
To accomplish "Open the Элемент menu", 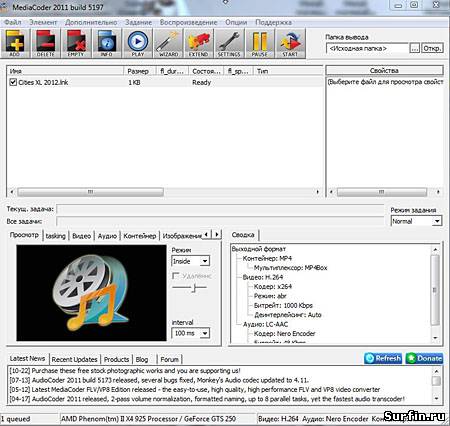I will coord(43,22).
